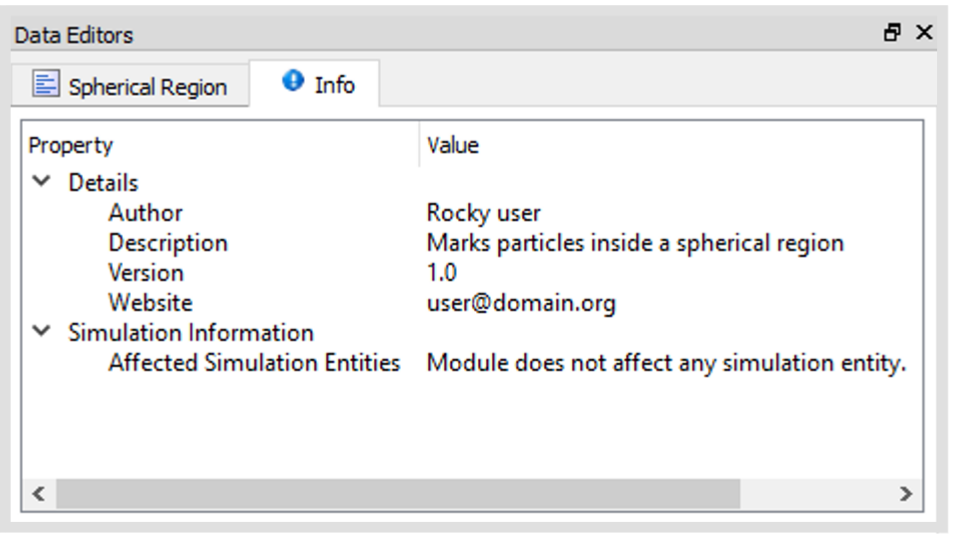Click the blue Info exclamation icon
This screenshot has width=954, height=539.
293,81
